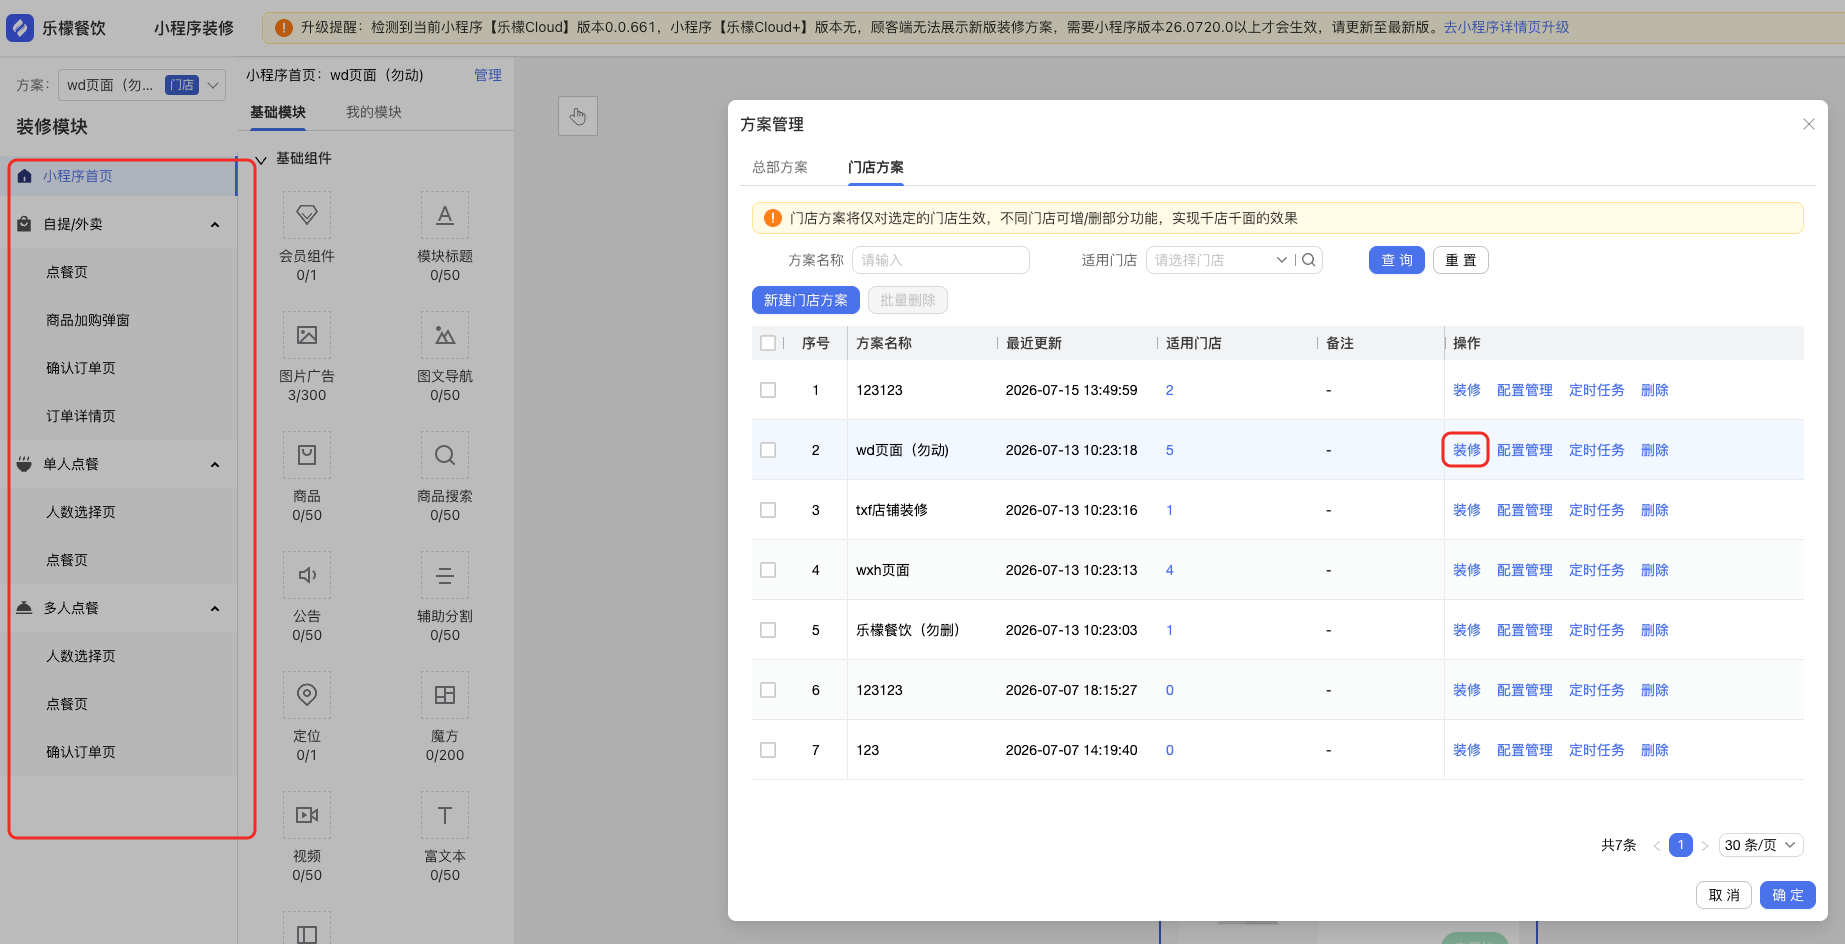1845x944 pixels.
Task: Open the 去小程序详情页升级 link
Action: click(1506, 27)
